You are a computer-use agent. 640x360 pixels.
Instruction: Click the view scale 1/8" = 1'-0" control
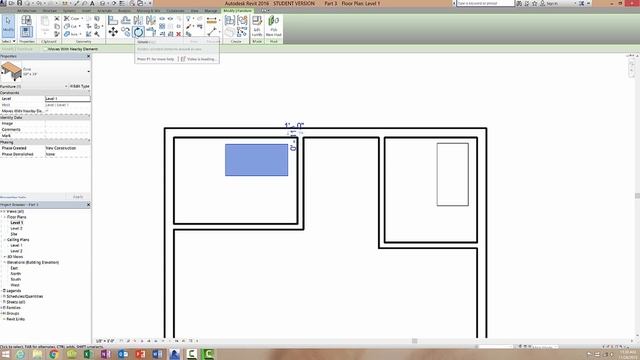coord(105,341)
